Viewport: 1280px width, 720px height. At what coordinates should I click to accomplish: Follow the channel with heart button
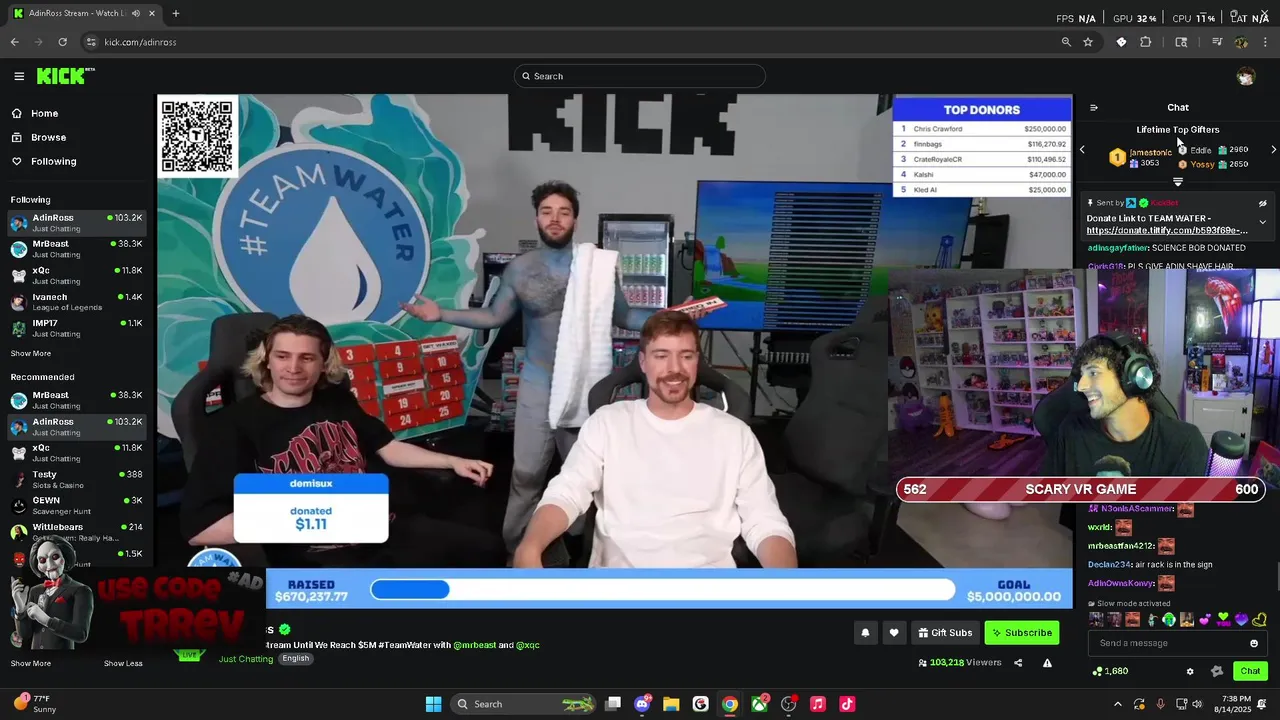tap(894, 632)
